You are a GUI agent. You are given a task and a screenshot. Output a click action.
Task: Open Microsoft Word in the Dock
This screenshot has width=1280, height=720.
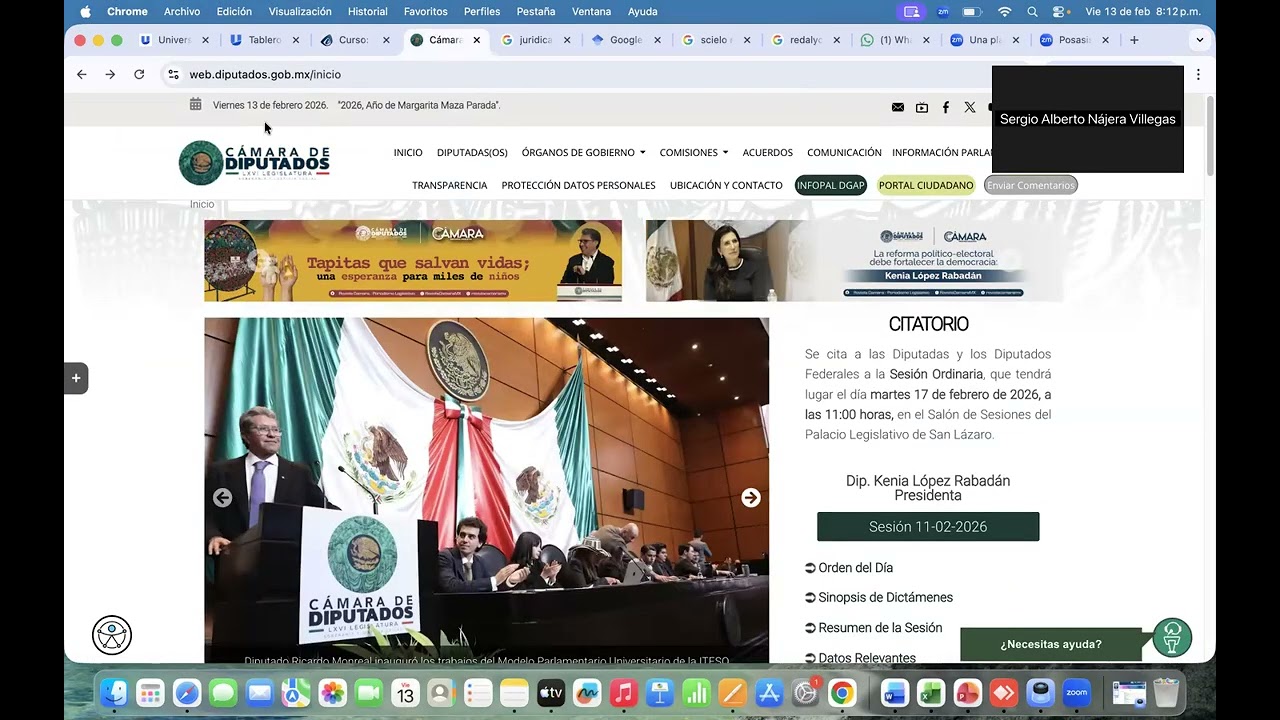(x=894, y=692)
